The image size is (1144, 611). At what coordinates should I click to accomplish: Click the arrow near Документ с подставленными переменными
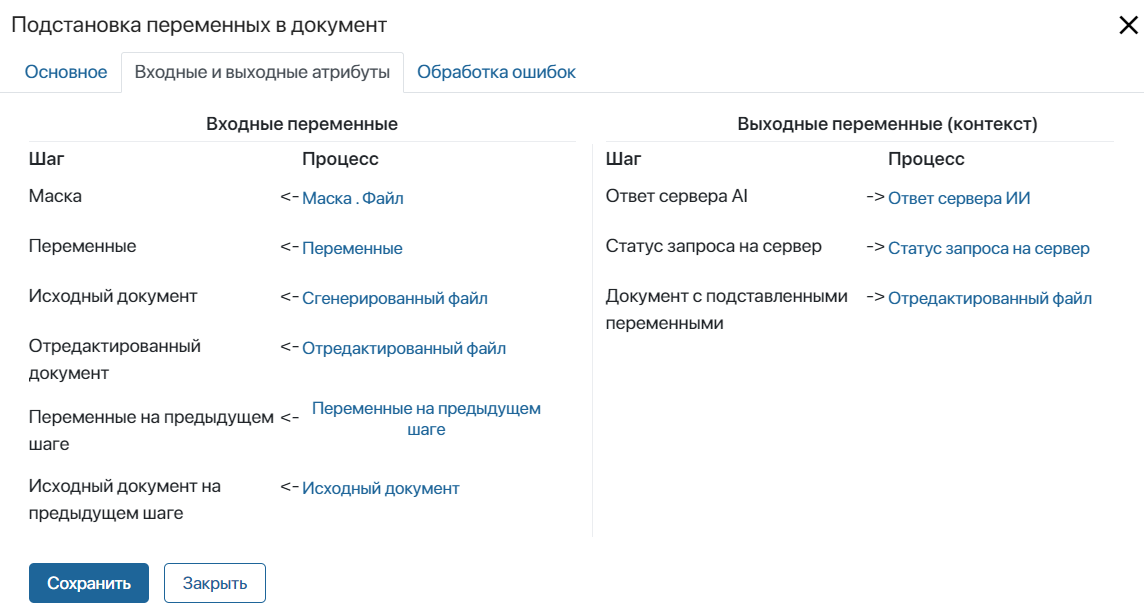click(x=875, y=297)
